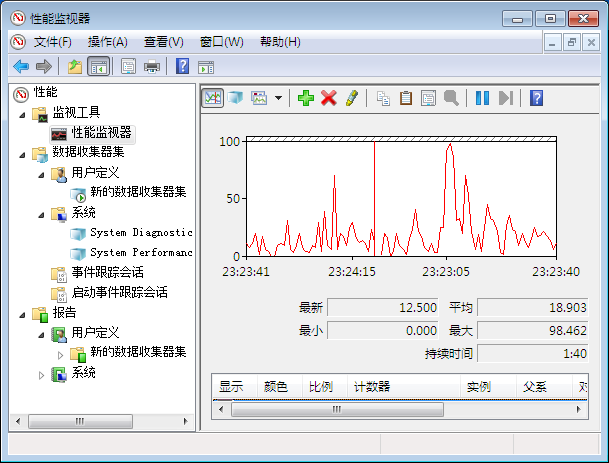609x463 pixels.
Task: Click the red vertical time marker in the graph
Action: pos(374,198)
